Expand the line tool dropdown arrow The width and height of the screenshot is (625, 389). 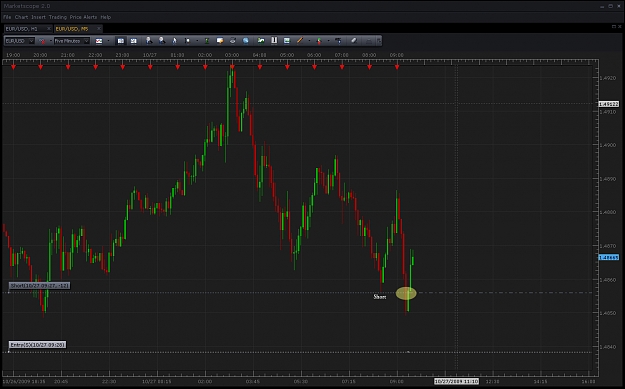point(309,41)
